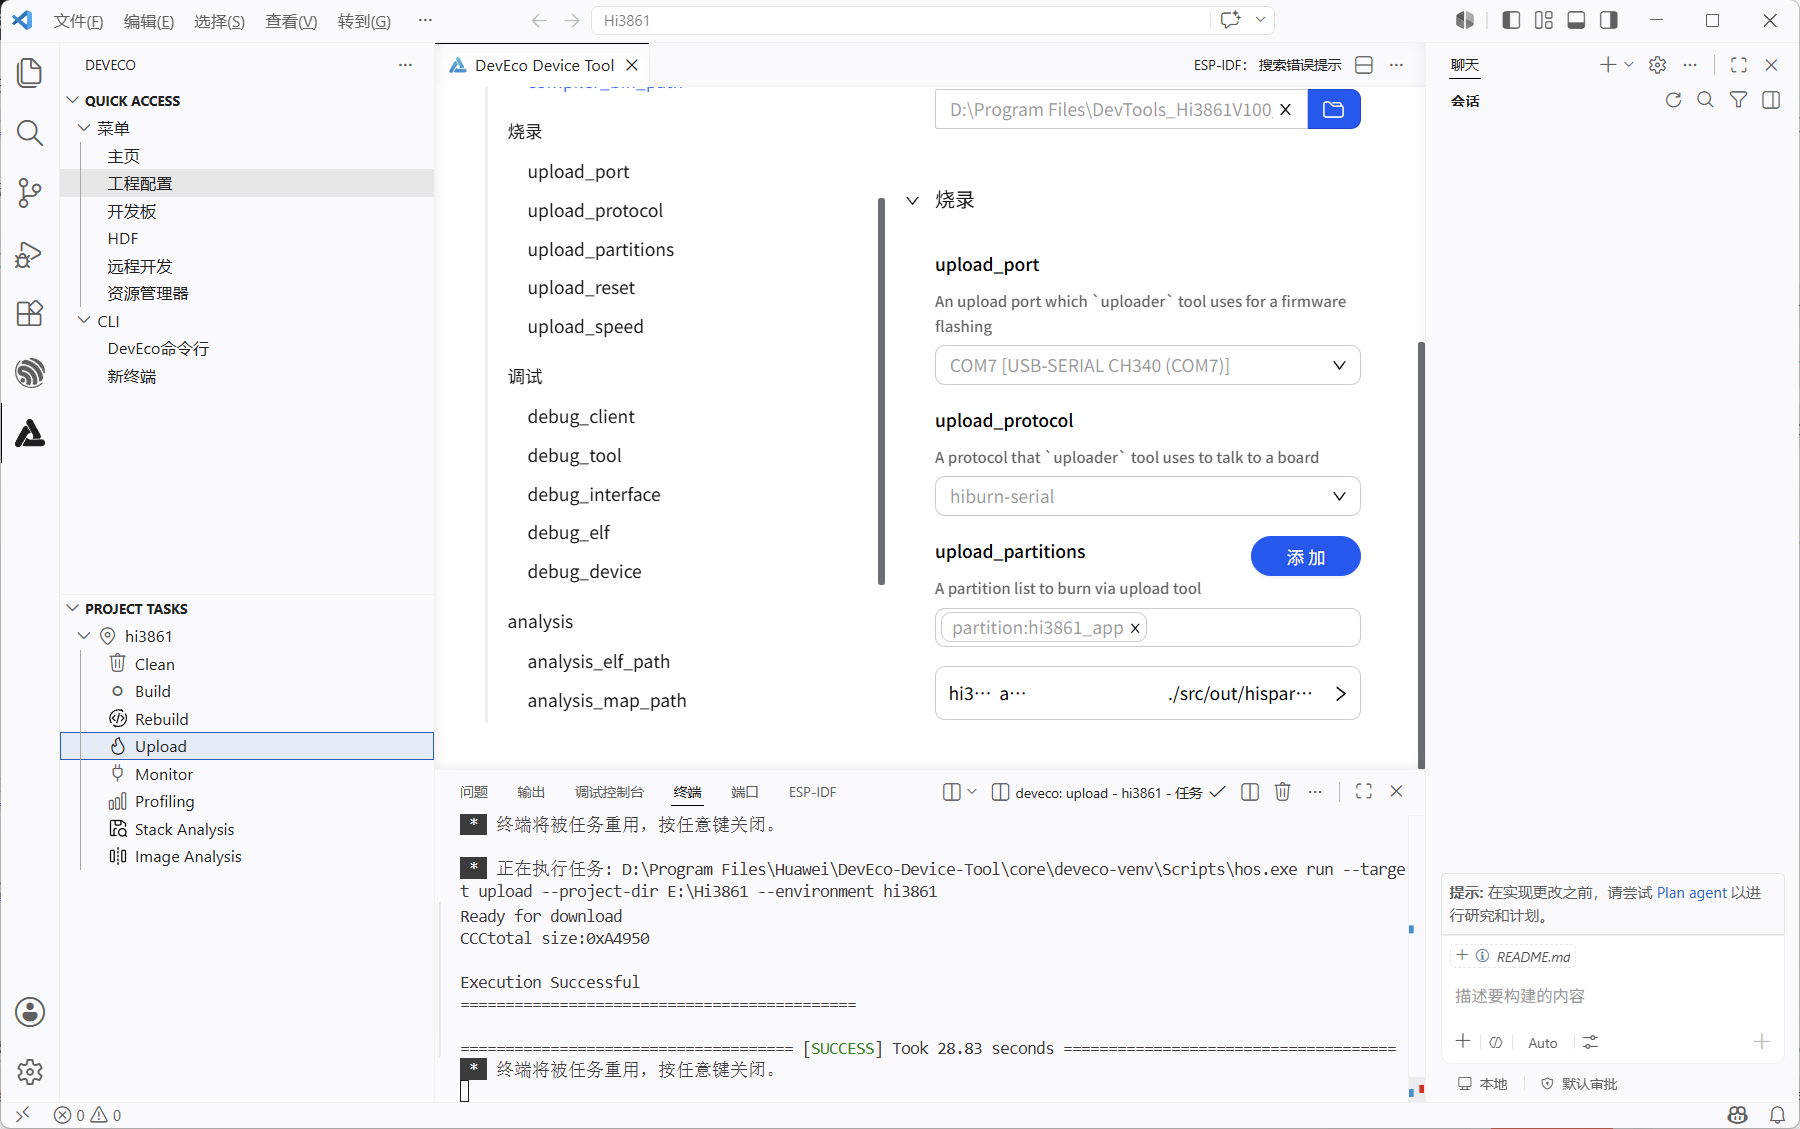Toggle the primary side bar

click(1511, 20)
